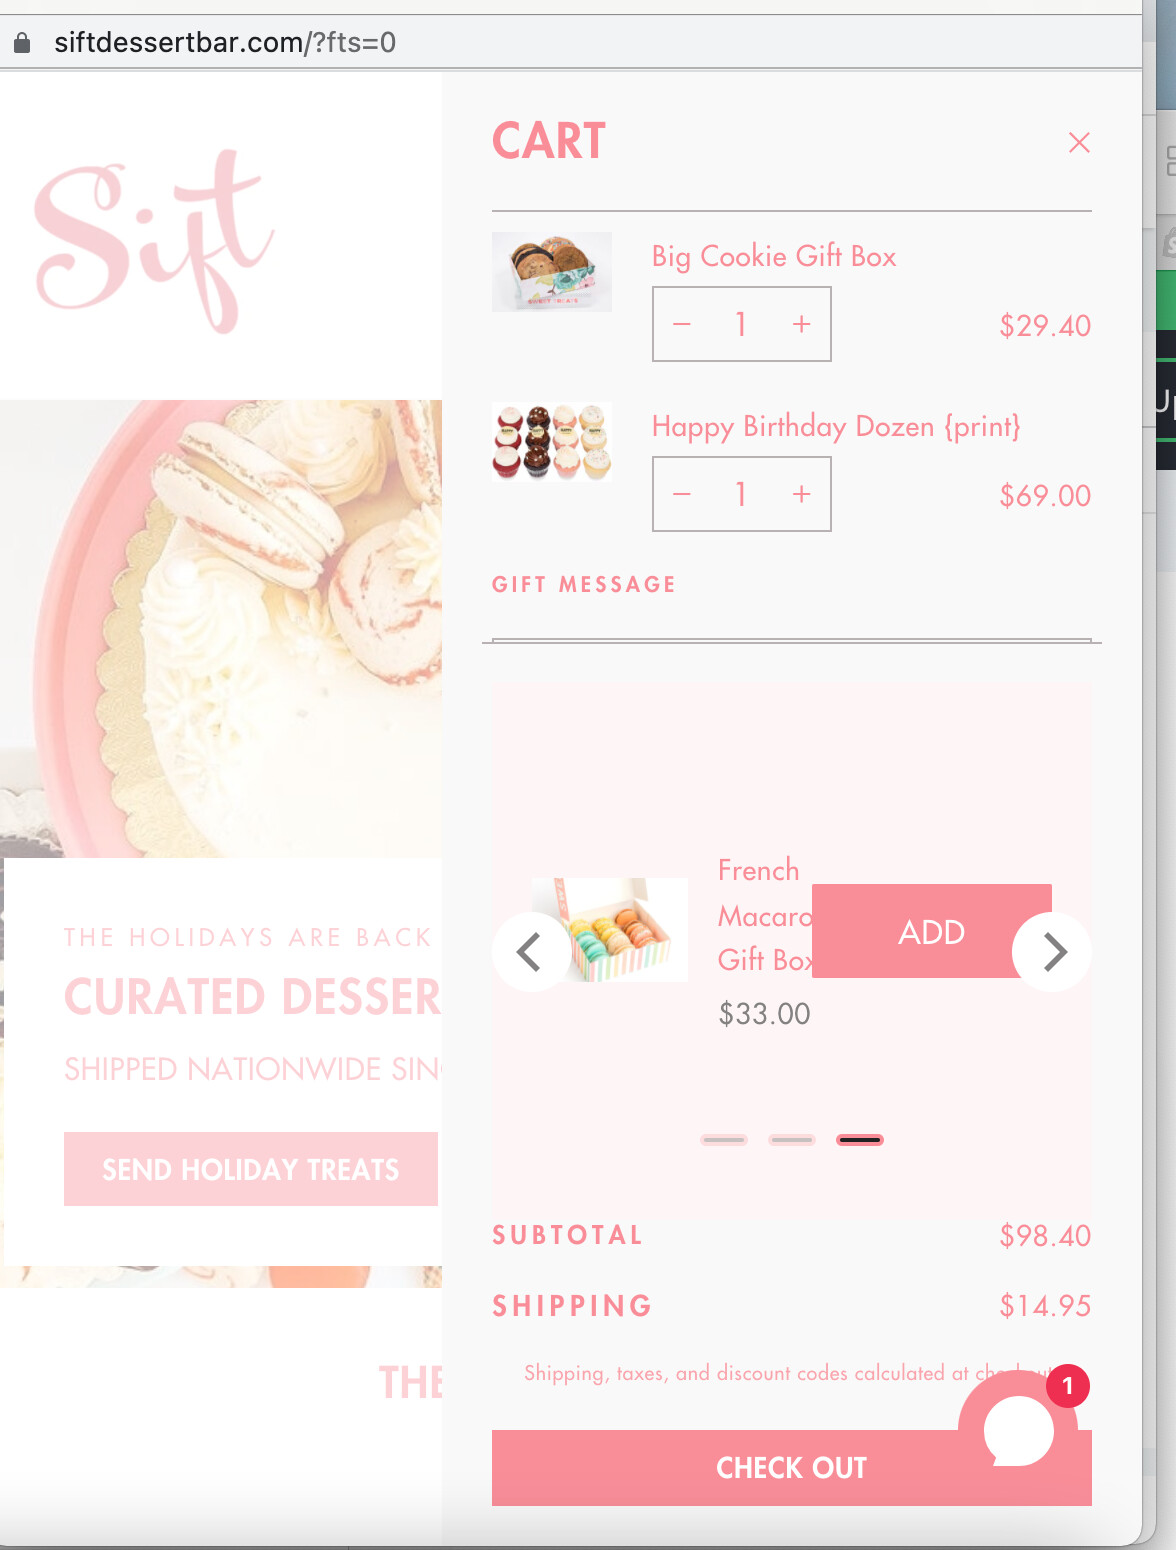Viewport: 1176px width, 1550px height.
Task: Open the Big Cookie Gift Box product link
Action: (774, 257)
